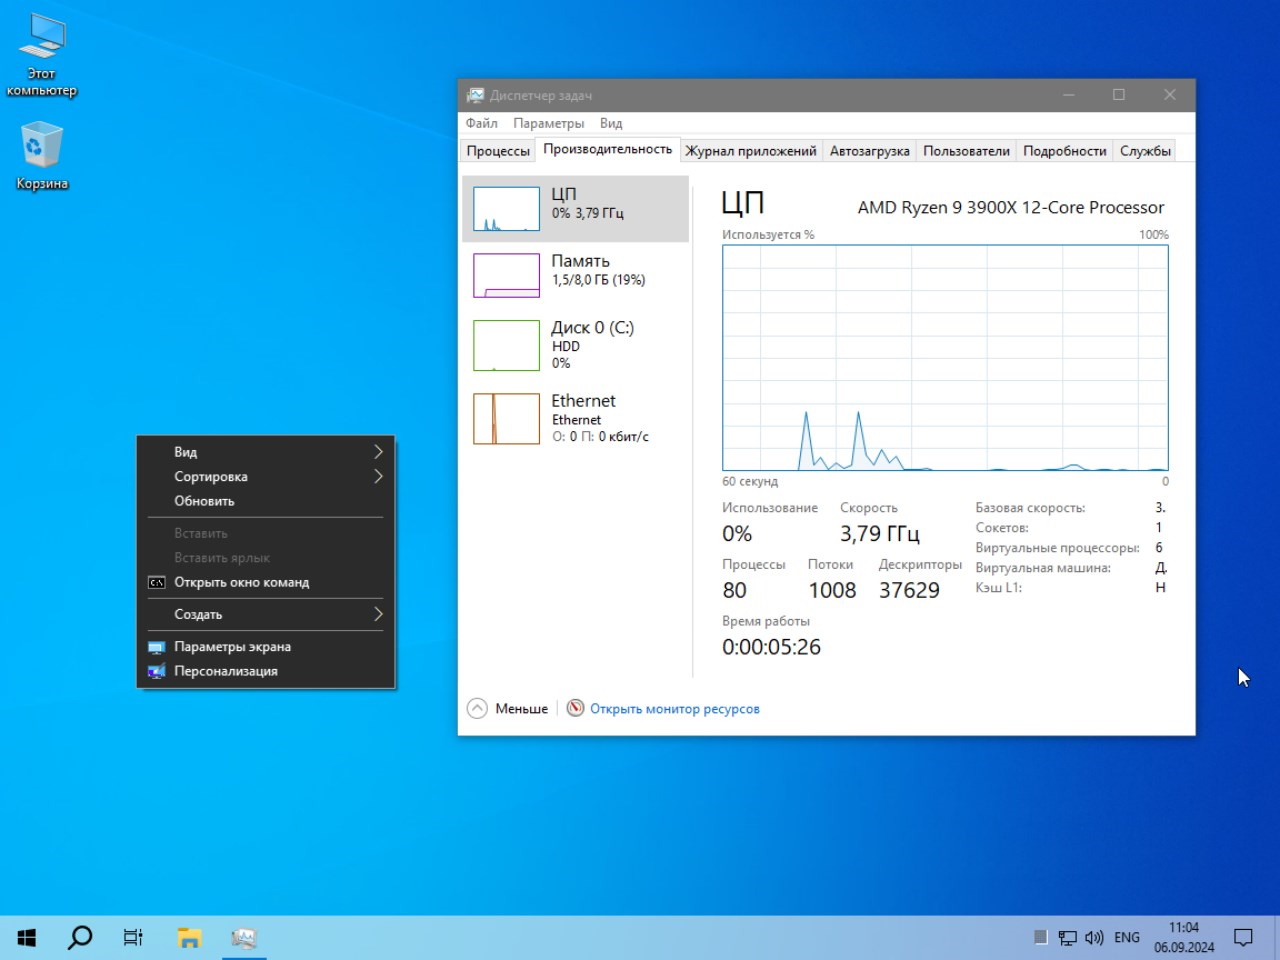1280x960 pixels.
Task: Choose Персонализация from the context menu
Action: pyautogui.click(x=226, y=671)
